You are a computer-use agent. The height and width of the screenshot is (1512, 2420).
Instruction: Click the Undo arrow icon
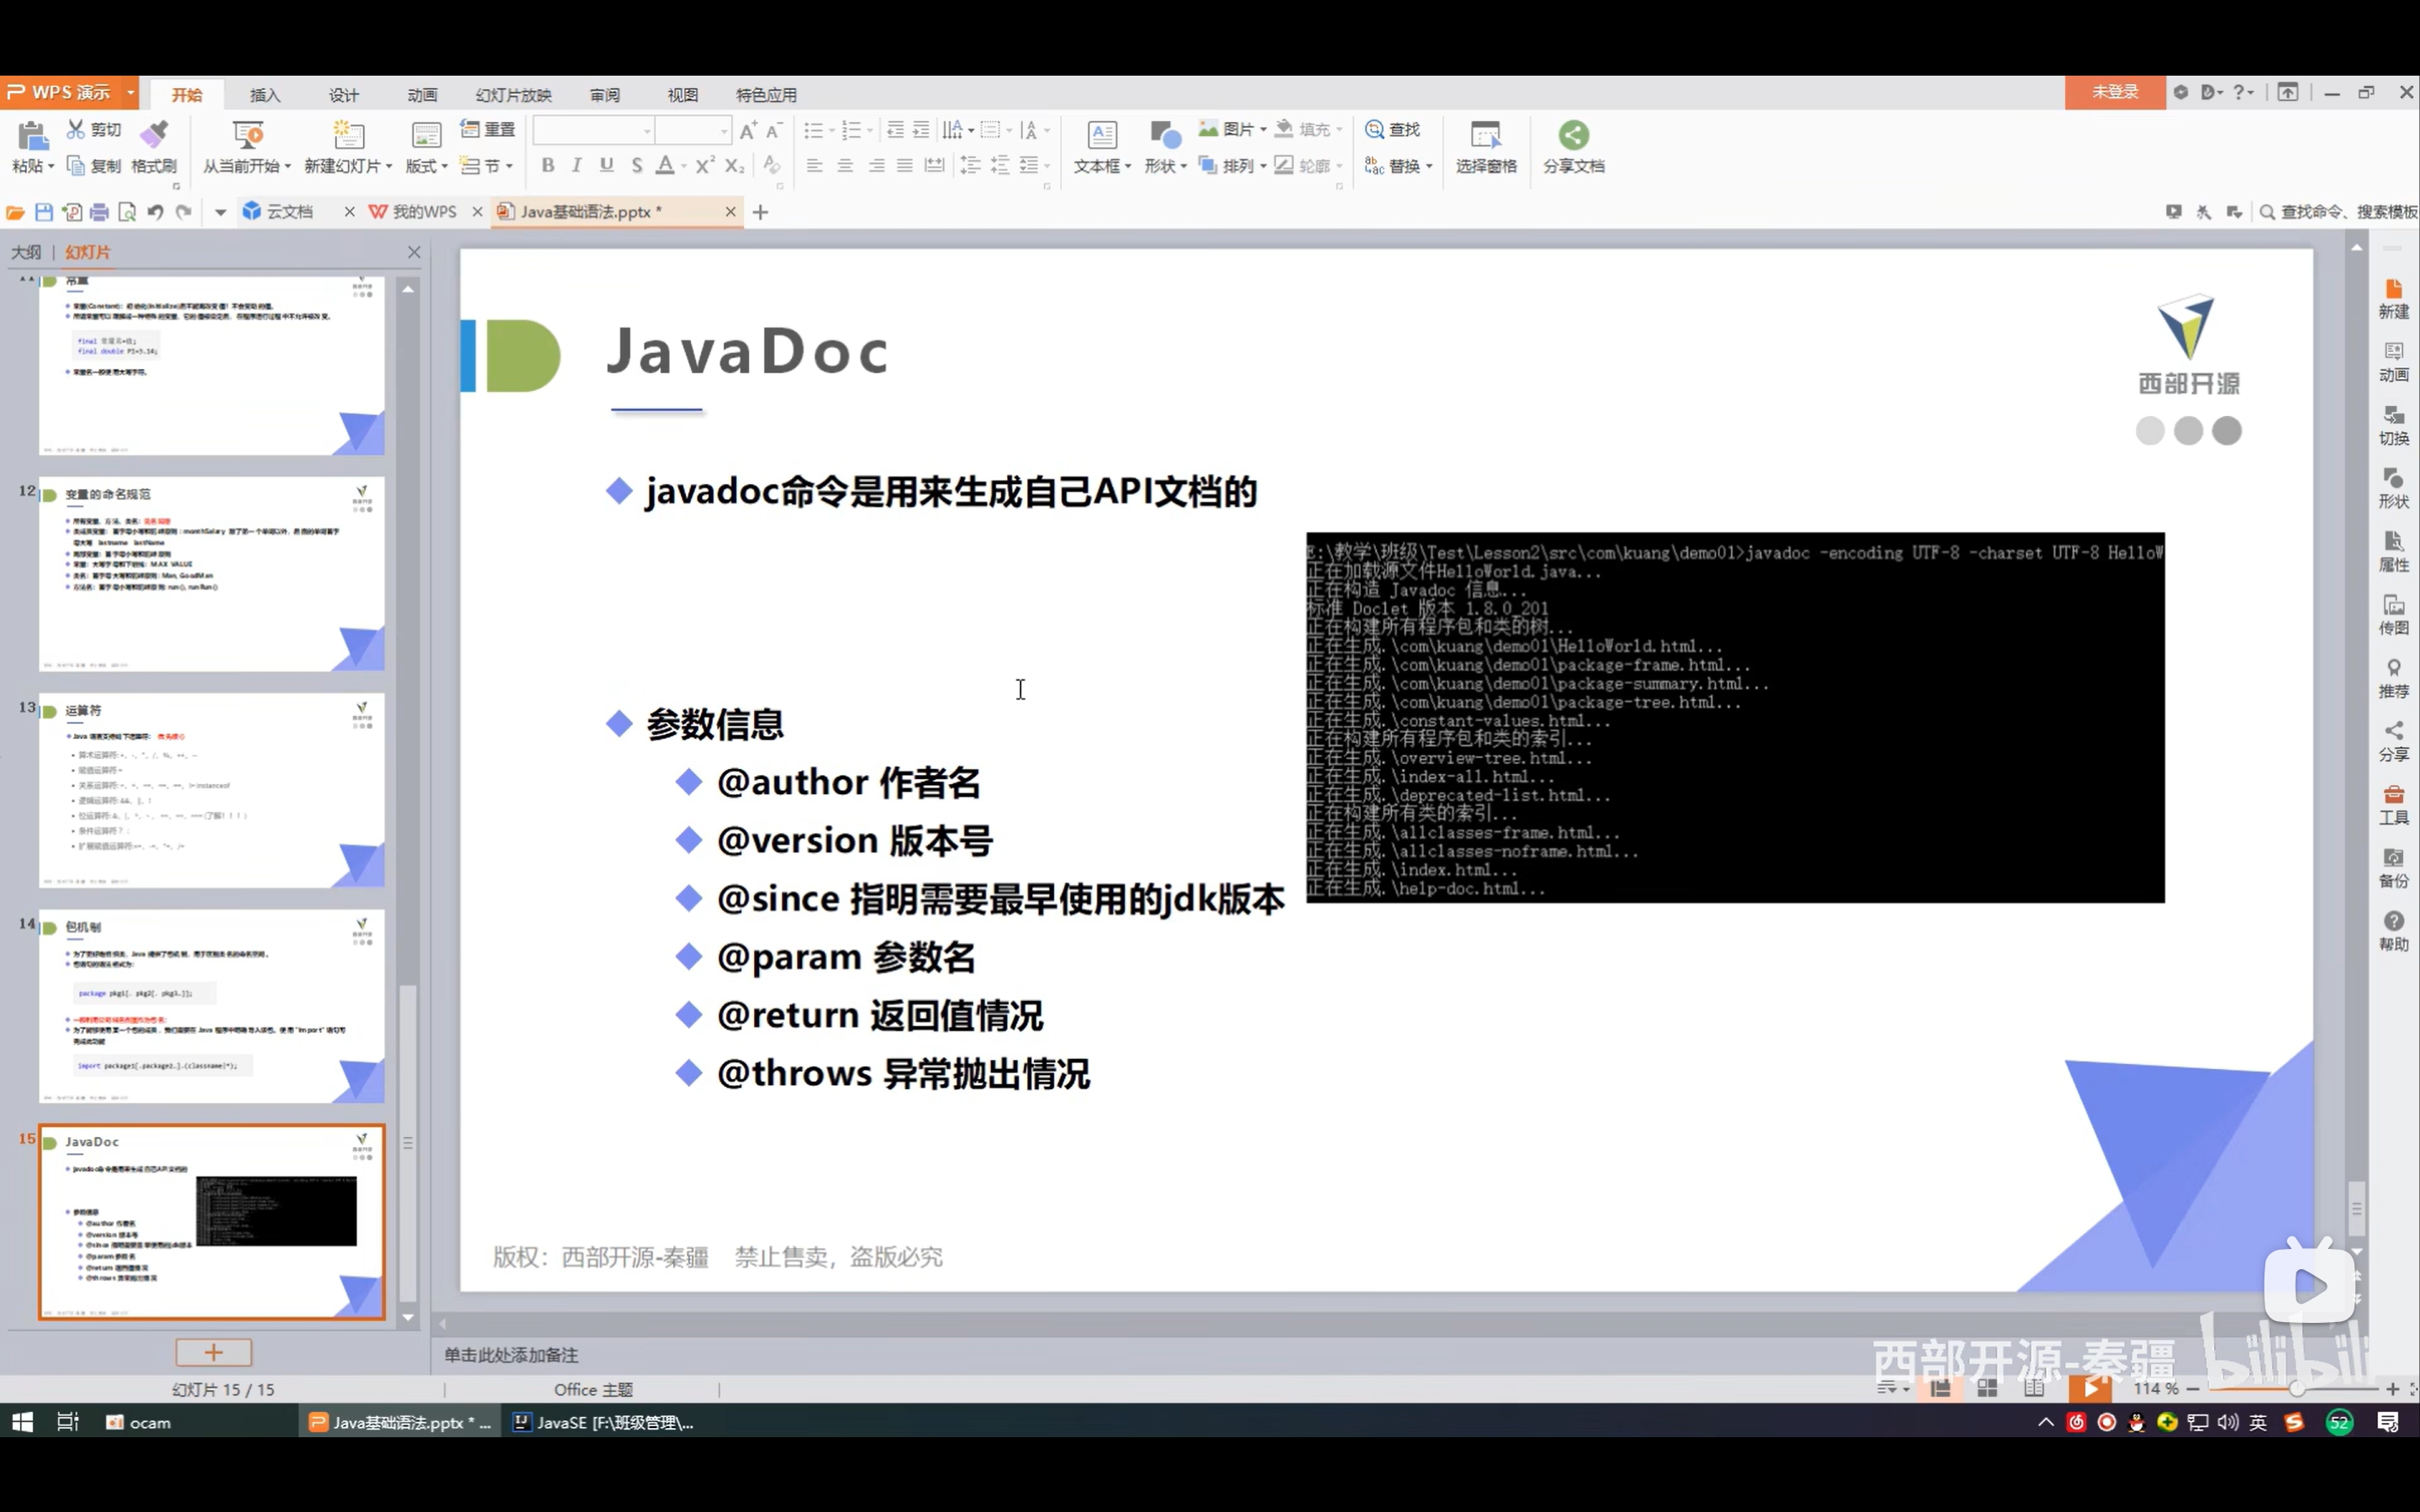[x=155, y=212]
